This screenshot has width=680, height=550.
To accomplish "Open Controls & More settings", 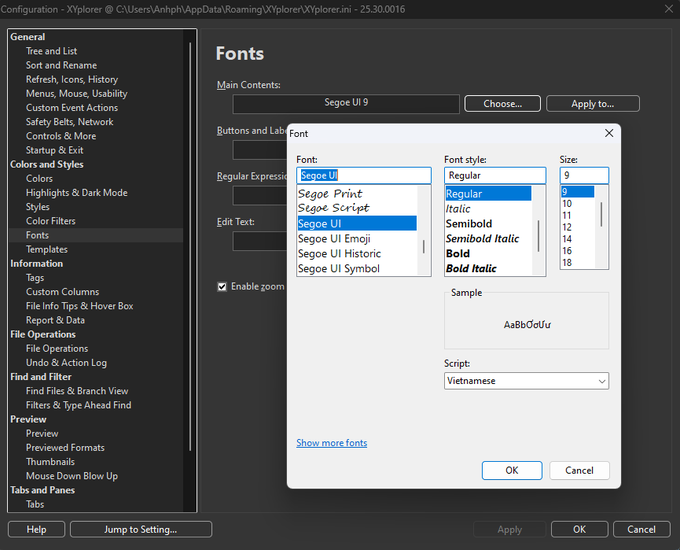I will click(61, 136).
